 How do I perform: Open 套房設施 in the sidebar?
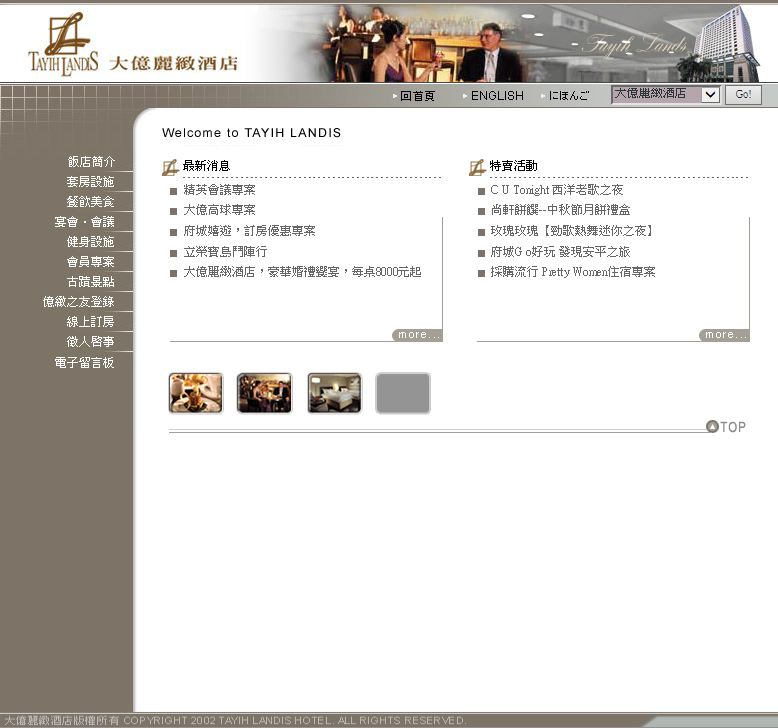click(91, 182)
